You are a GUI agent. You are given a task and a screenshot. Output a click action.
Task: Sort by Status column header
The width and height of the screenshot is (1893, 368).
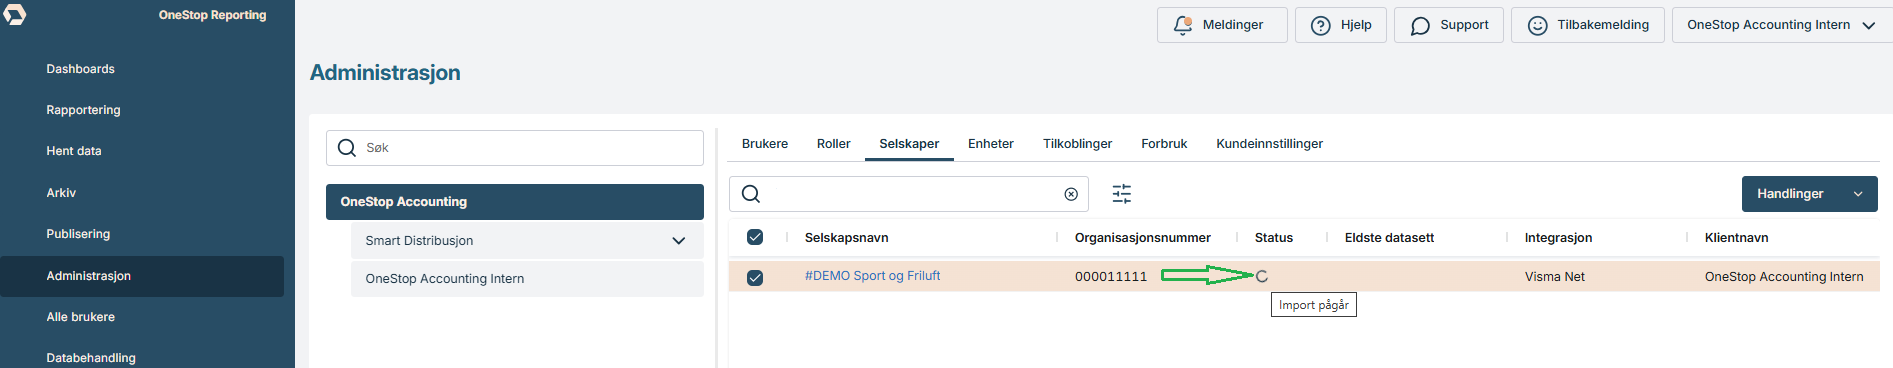tap(1273, 238)
